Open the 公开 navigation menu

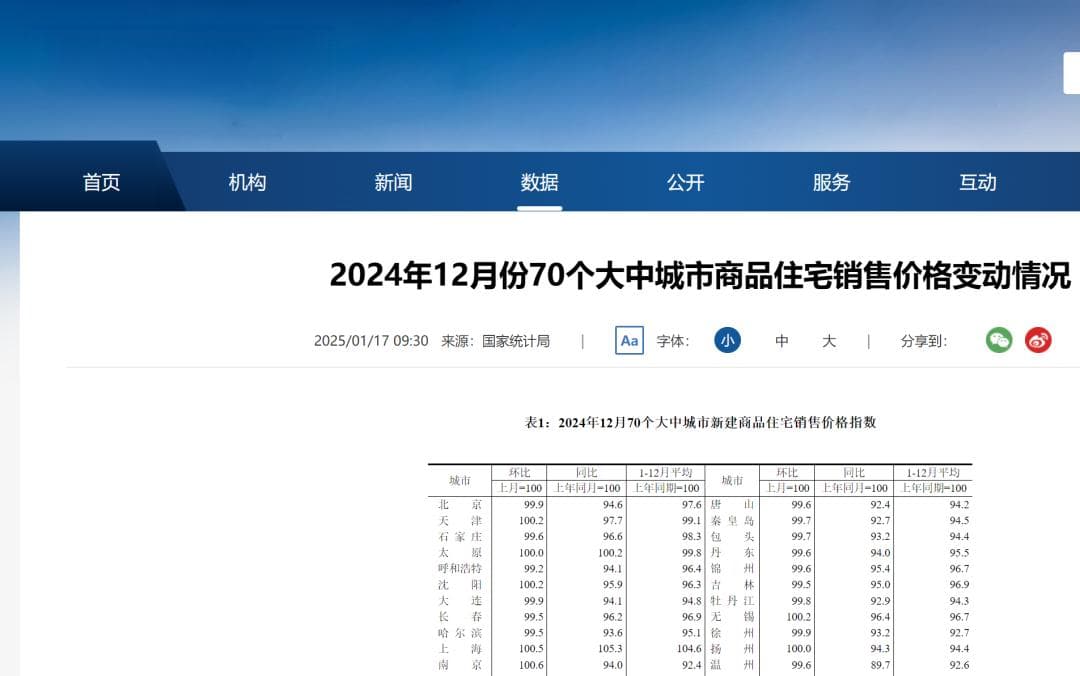coord(685,183)
